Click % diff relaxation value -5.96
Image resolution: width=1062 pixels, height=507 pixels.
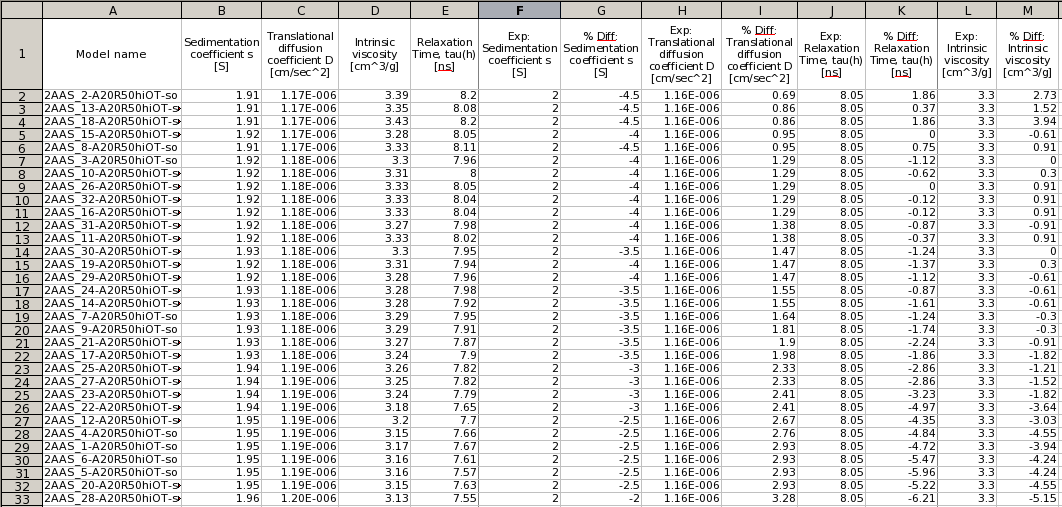click(901, 472)
